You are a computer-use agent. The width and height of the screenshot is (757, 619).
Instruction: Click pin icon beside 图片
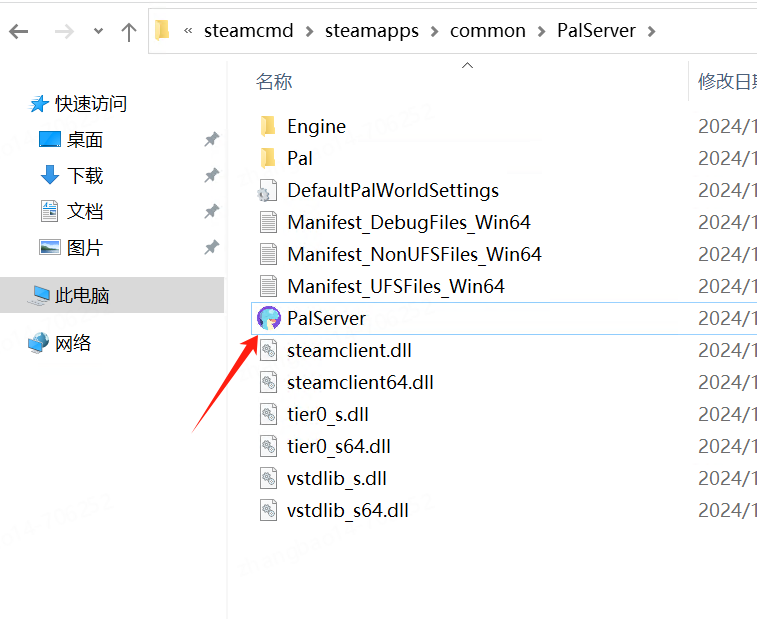[x=211, y=248]
